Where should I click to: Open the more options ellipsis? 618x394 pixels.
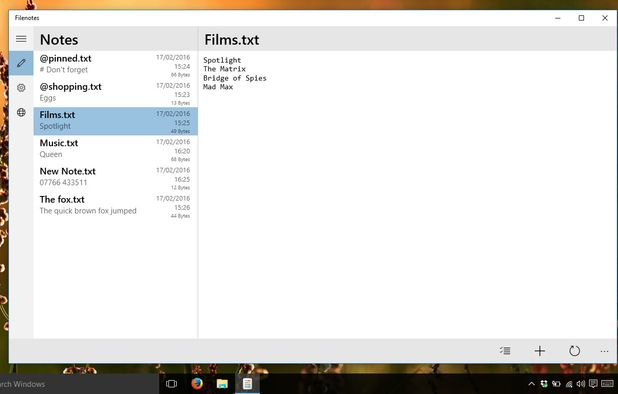pos(604,351)
